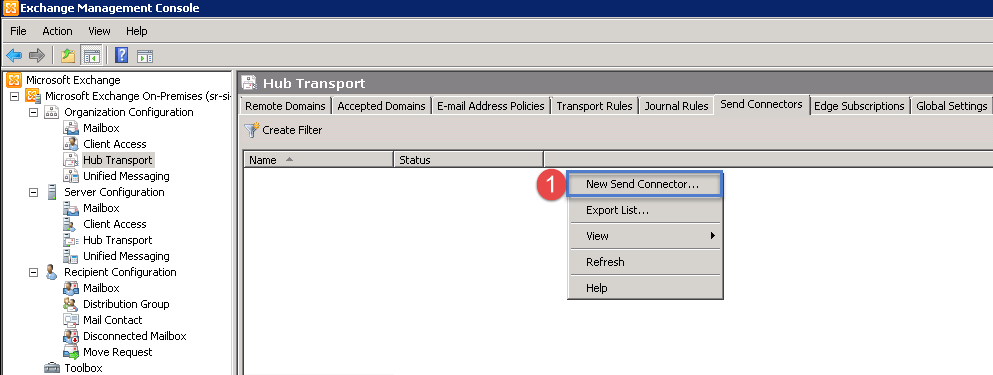Viewport: 993px width, 375px height.
Task: Open the Help menu in menu bar
Action: coord(136,31)
